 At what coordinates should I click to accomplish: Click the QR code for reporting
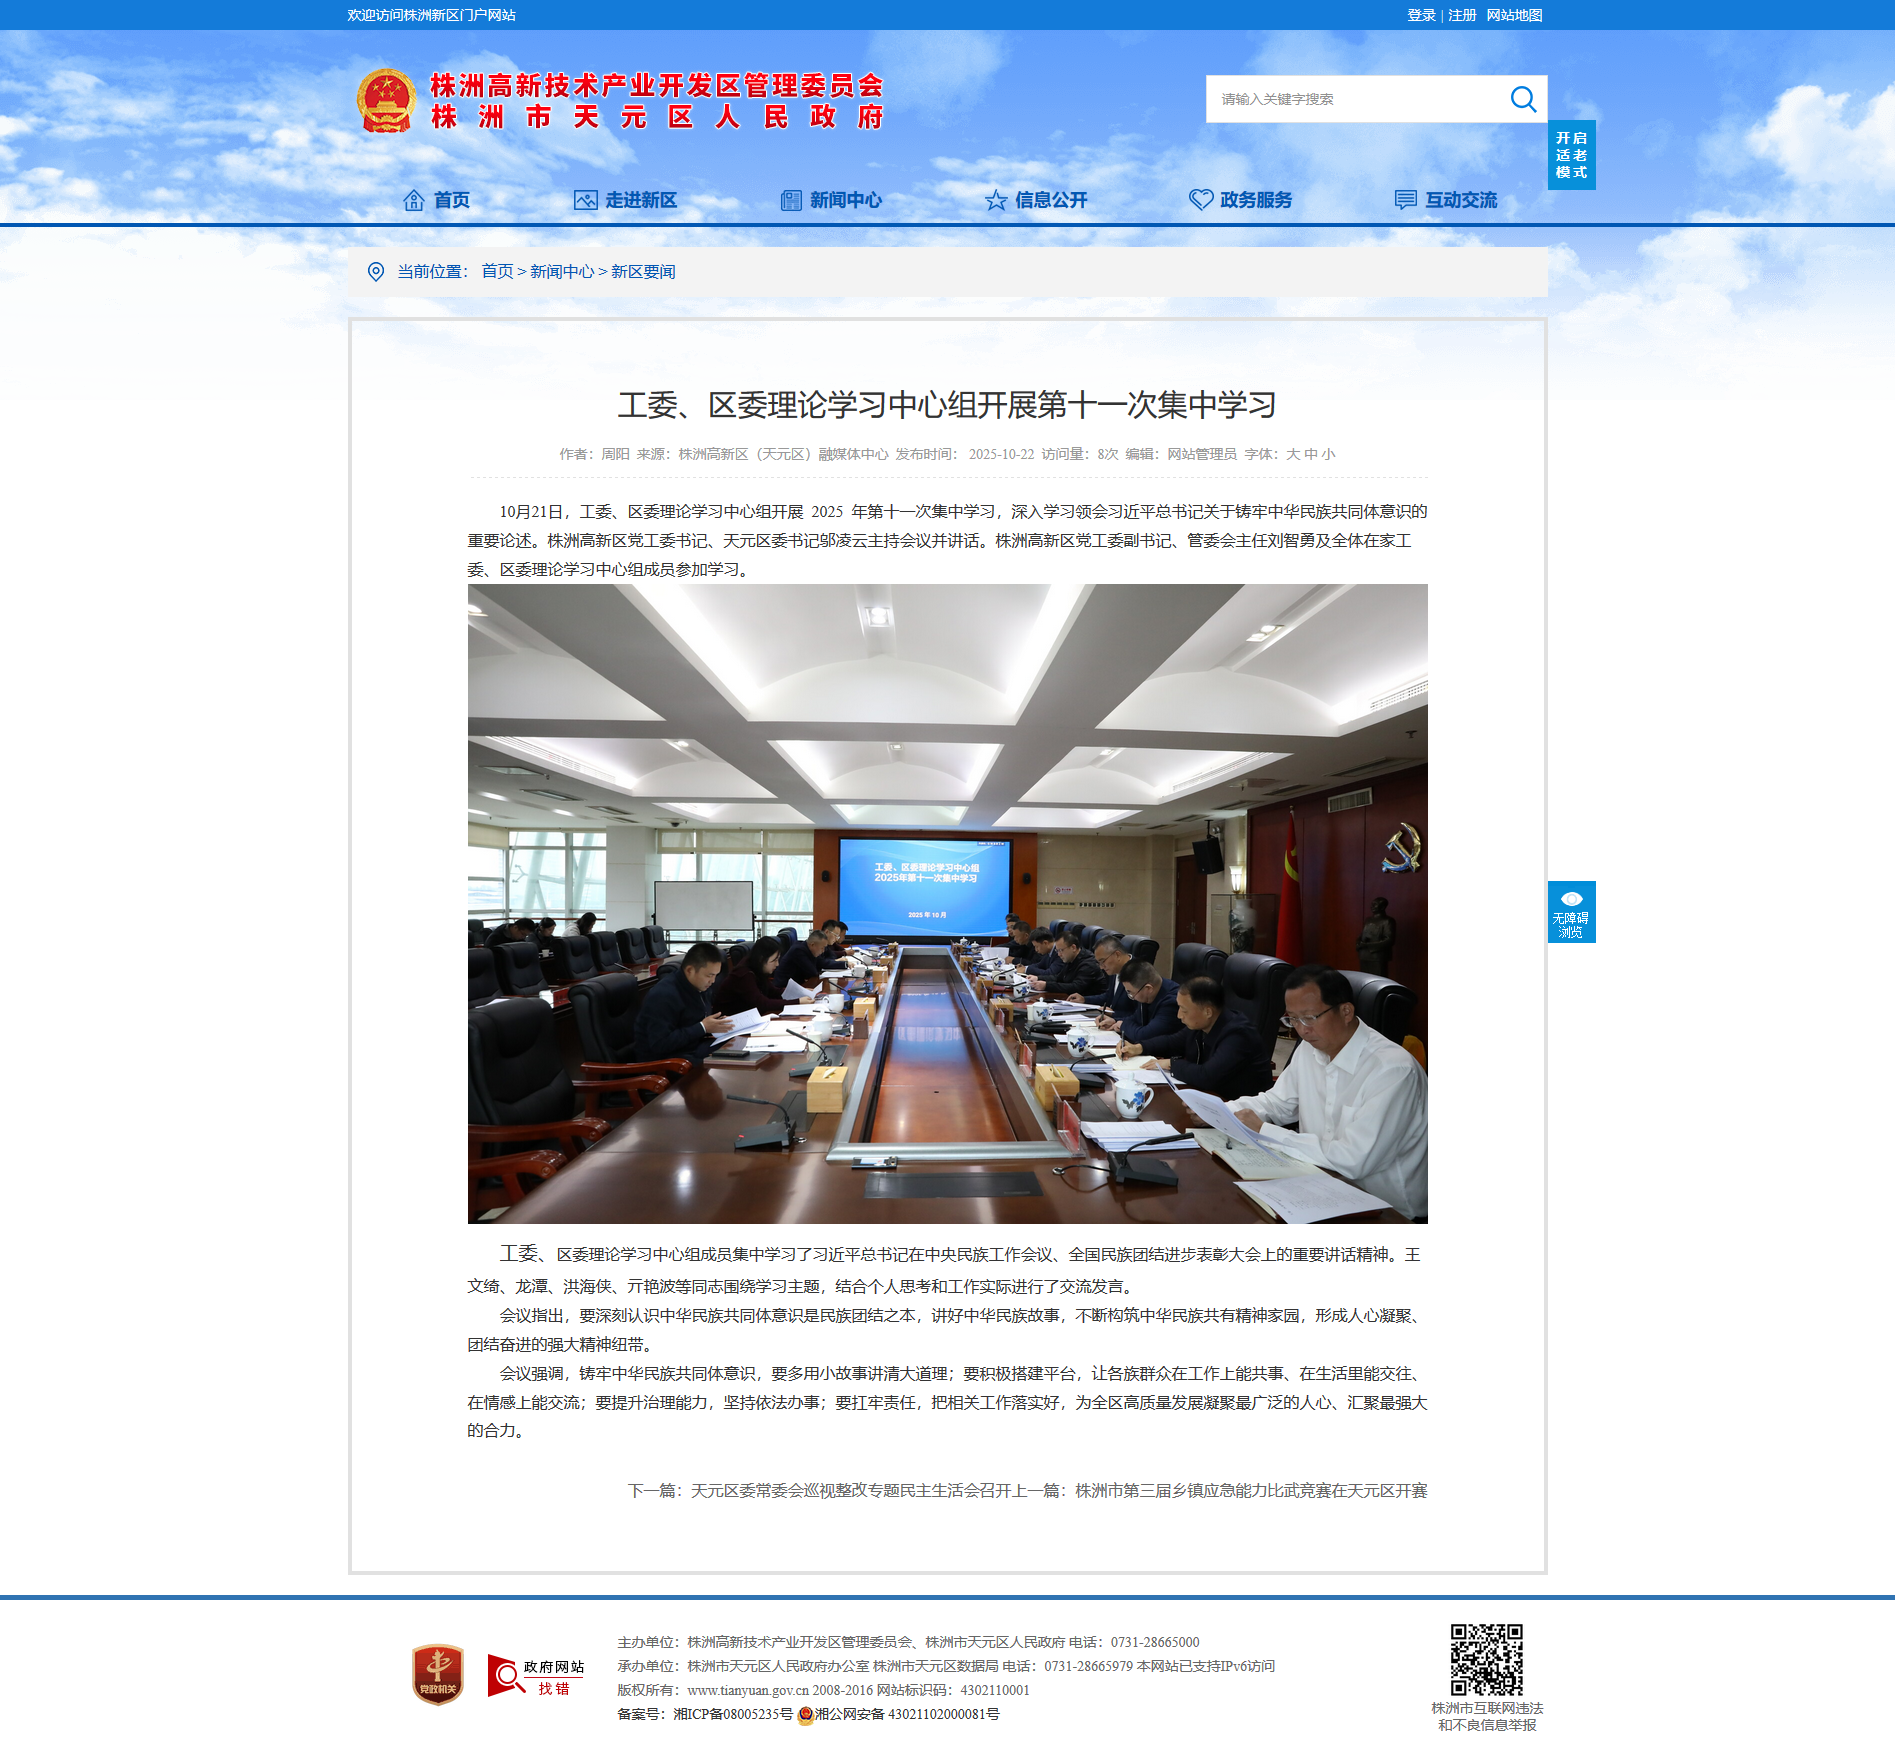pos(1486,1660)
